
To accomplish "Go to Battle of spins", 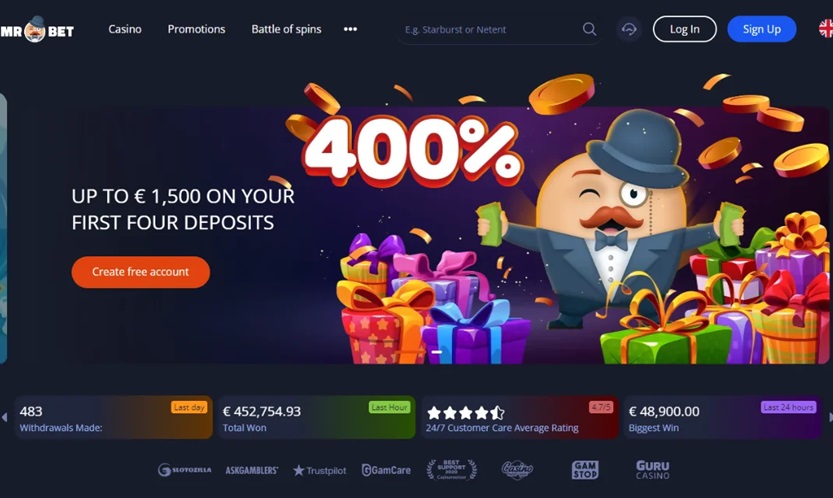I will (286, 29).
